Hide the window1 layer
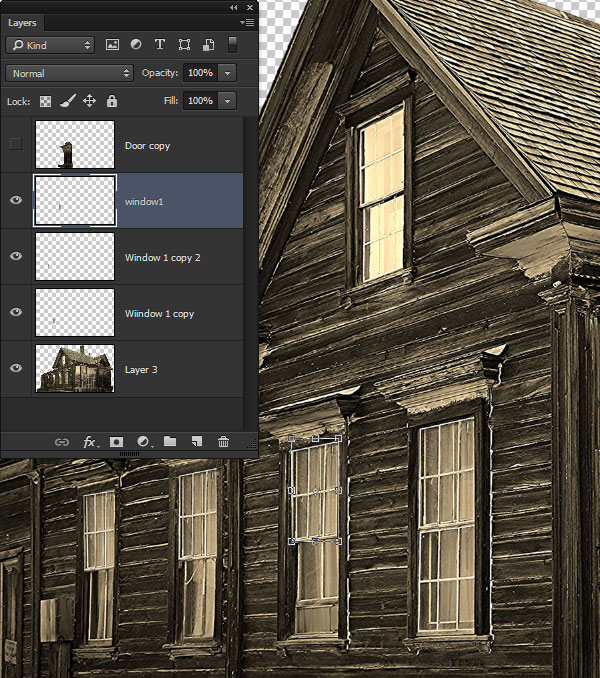Image resolution: width=600 pixels, height=678 pixels. tap(15, 201)
